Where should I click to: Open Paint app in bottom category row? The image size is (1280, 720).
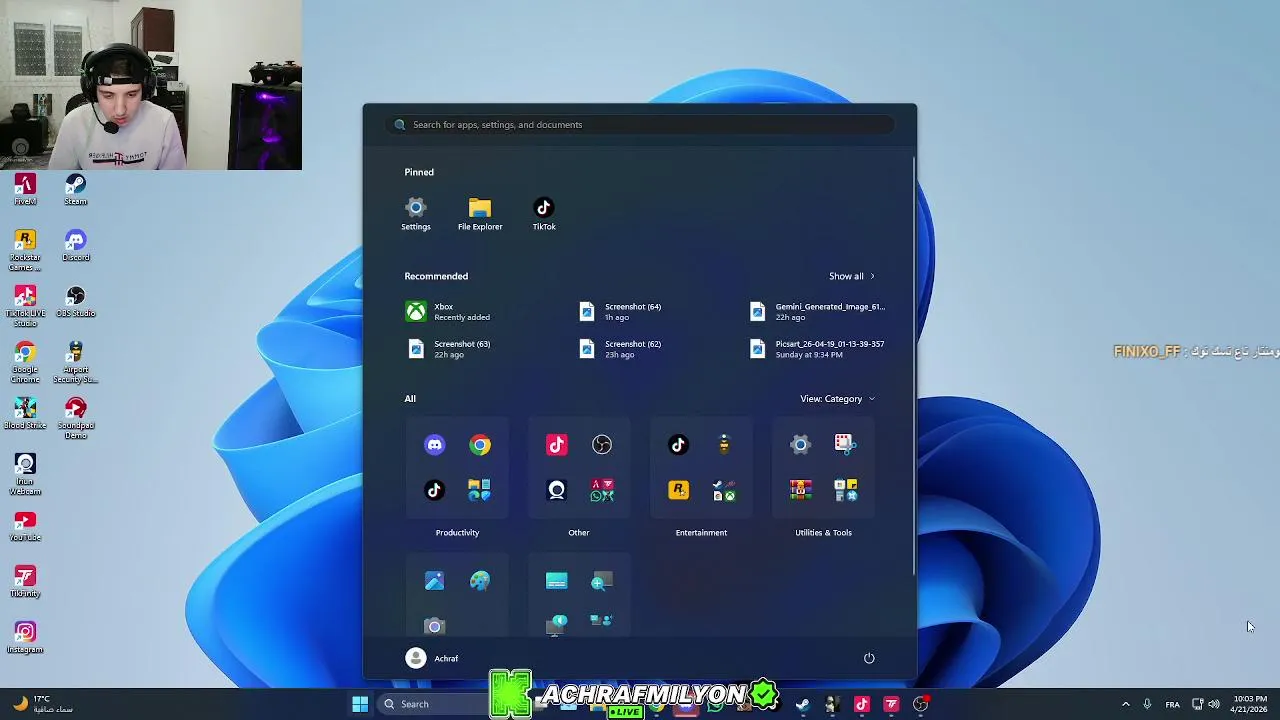click(x=480, y=581)
